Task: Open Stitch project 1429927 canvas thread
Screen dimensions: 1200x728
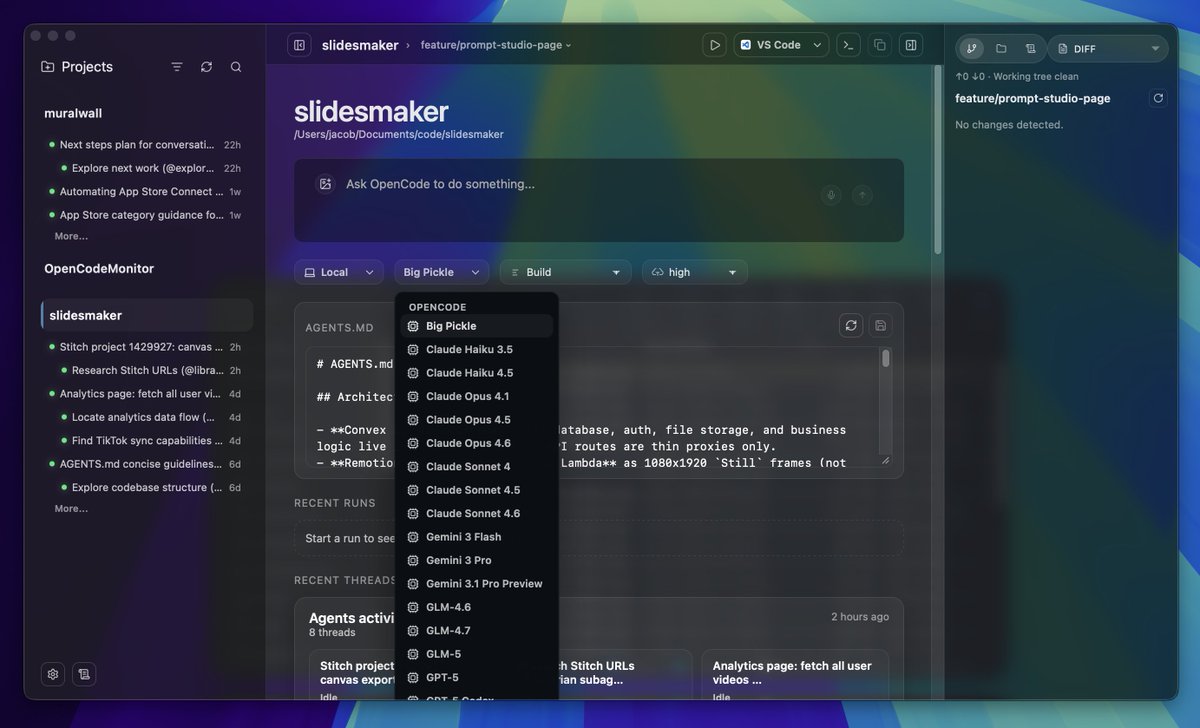Action: [x=145, y=347]
